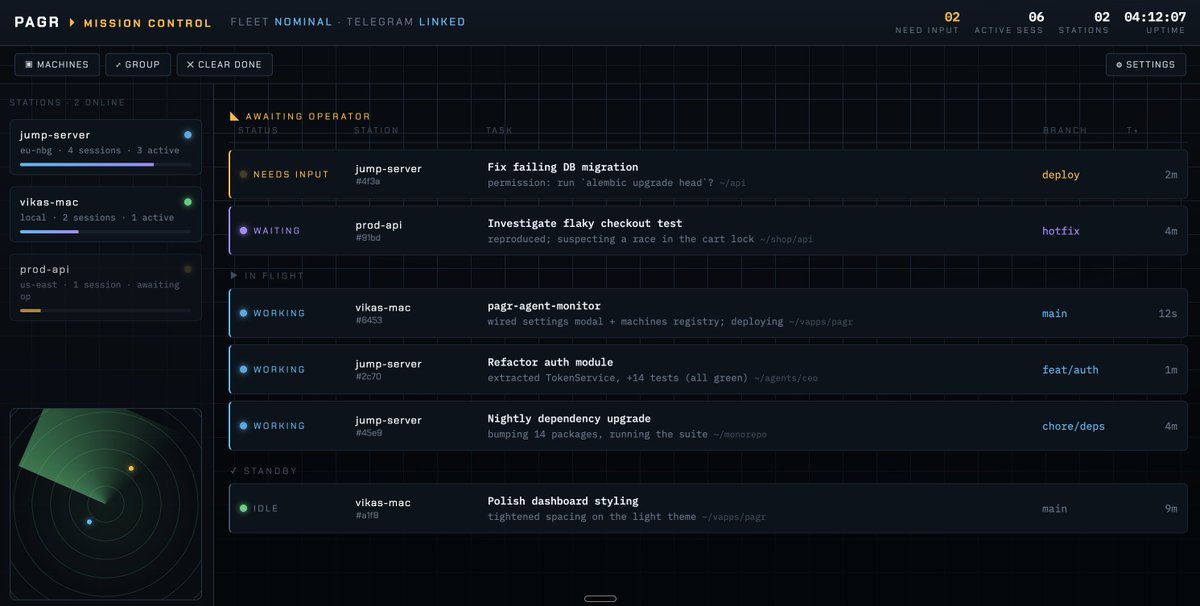This screenshot has width=1200, height=606.
Task: Click the ~/shop/api path text
Action: [x=786, y=239]
